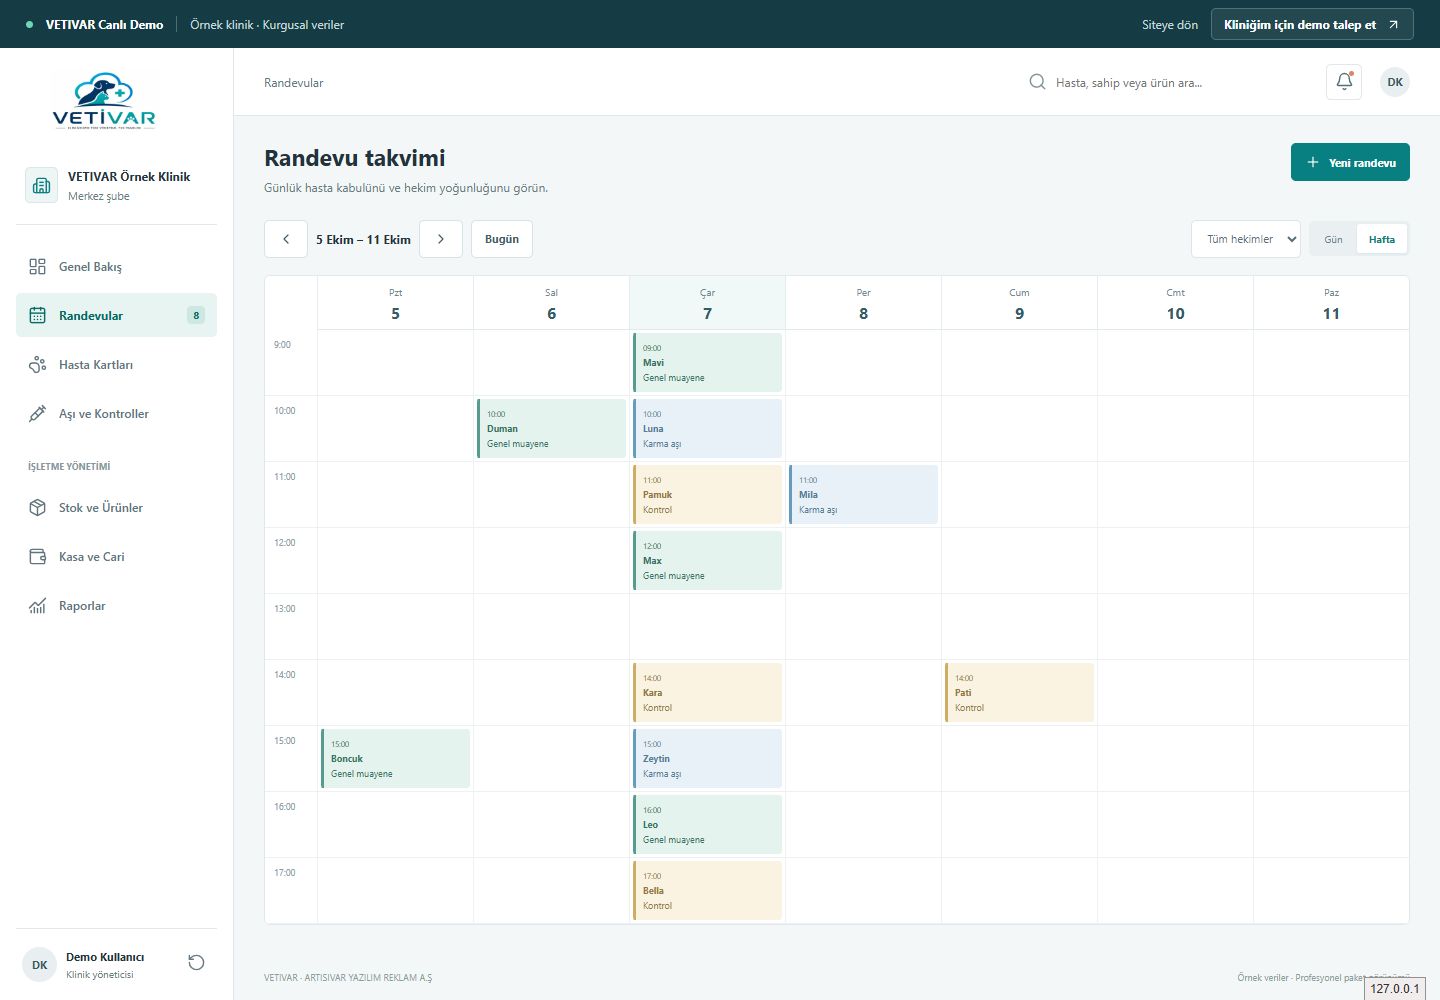Click the Bugün button
The width and height of the screenshot is (1440, 1000).
[x=502, y=239]
